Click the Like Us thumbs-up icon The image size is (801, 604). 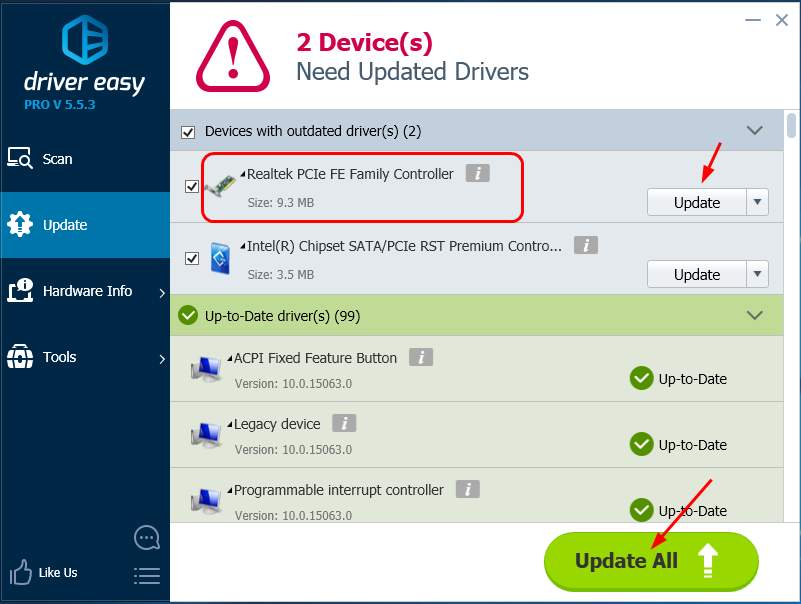click(20, 572)
